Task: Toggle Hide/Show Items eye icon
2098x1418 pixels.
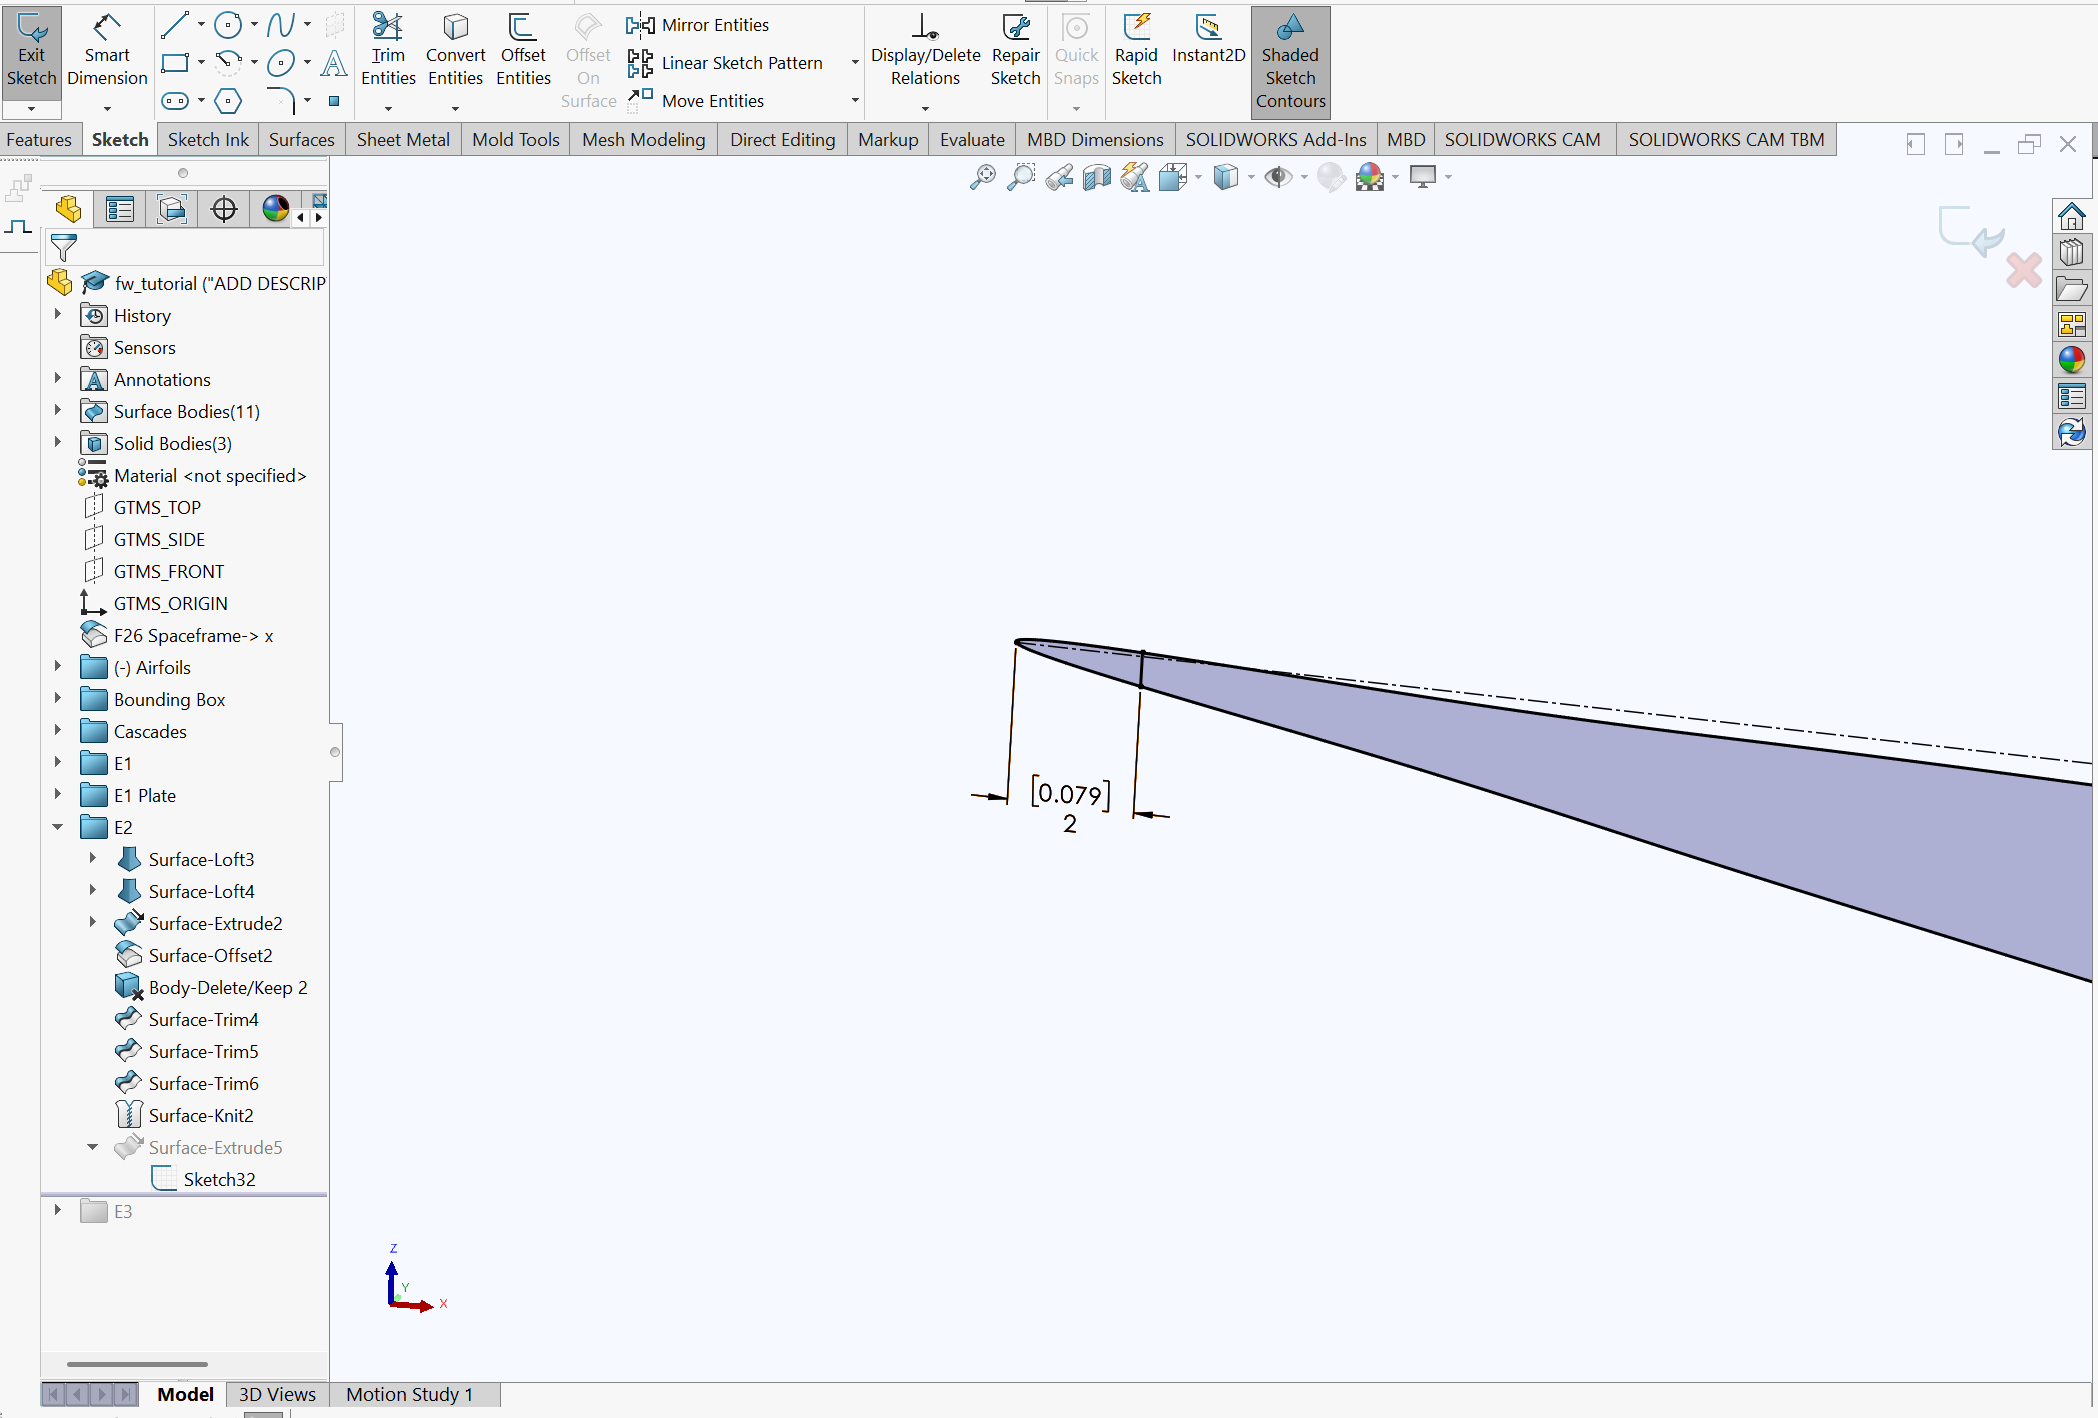Action: coord(1277,177)
